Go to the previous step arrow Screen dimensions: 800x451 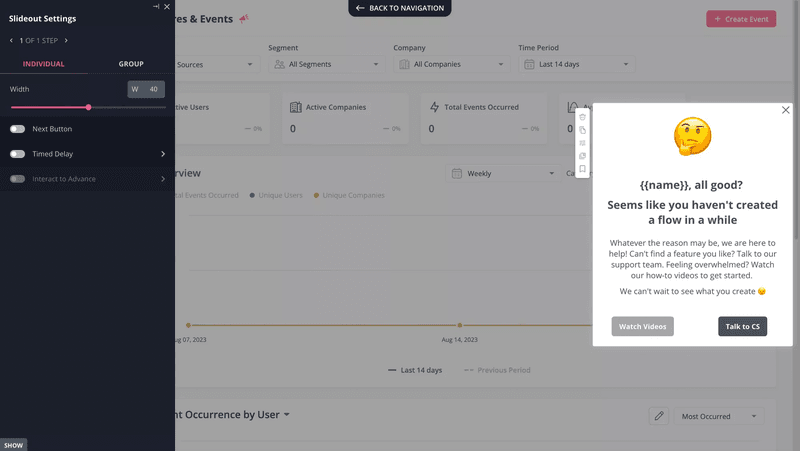pyautogui.click(x=11, y=40)
